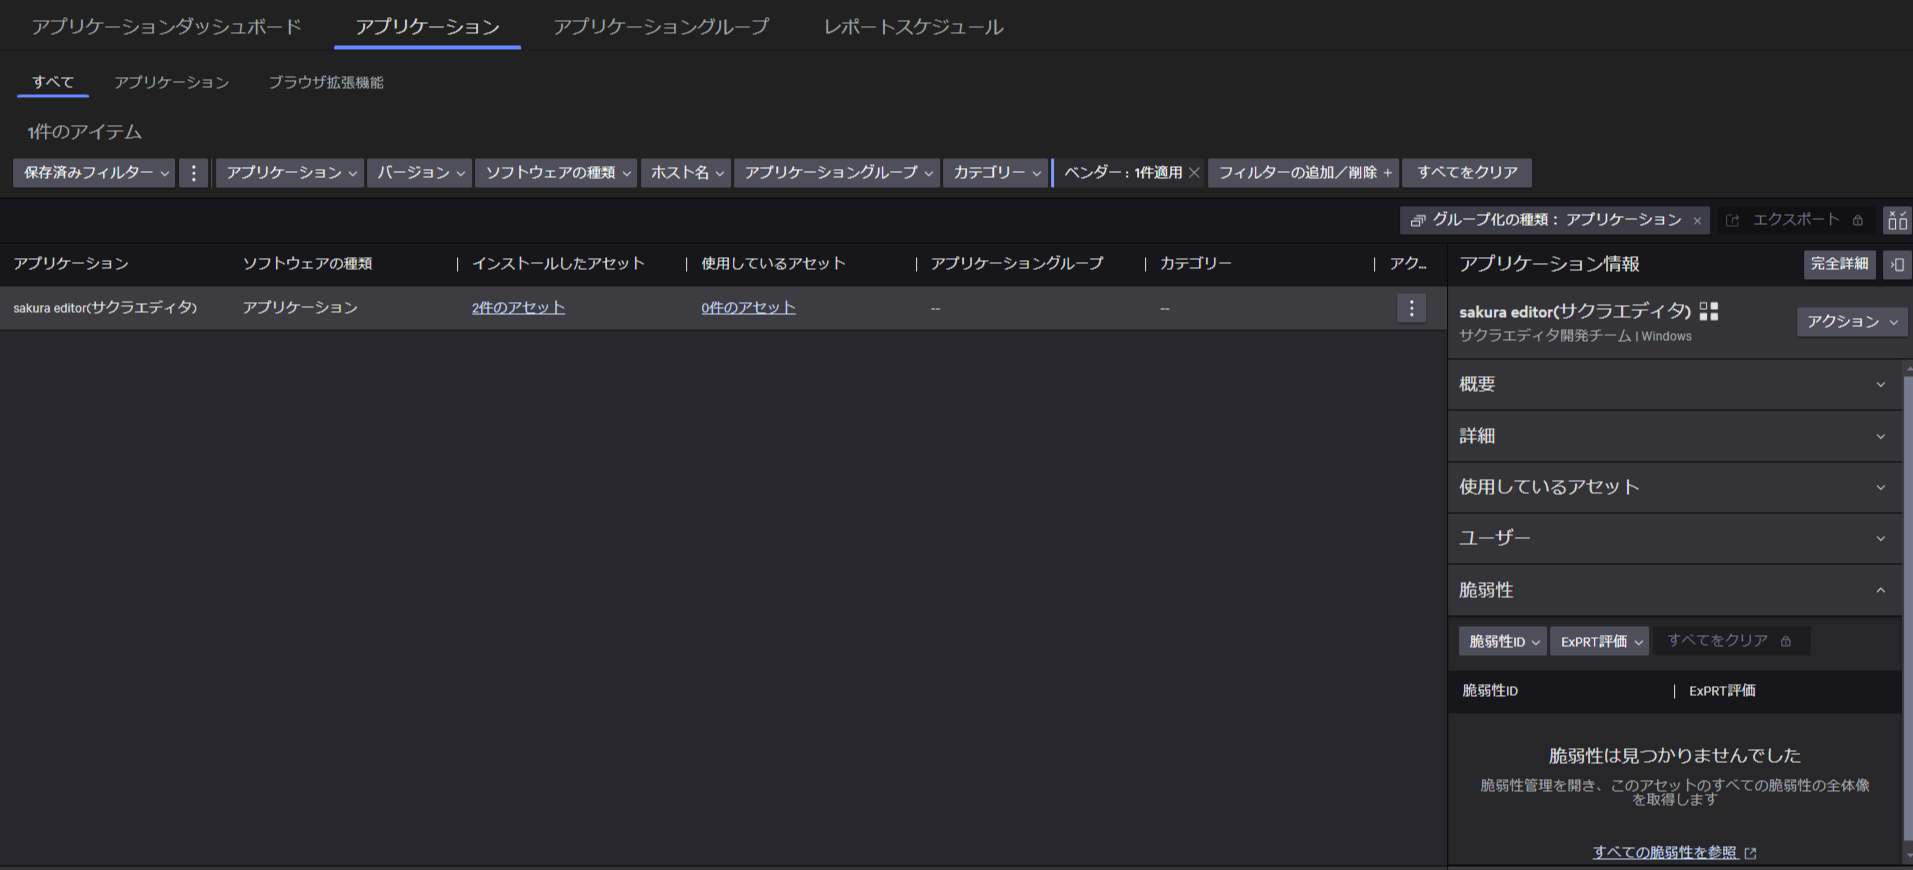
Task: Click the 完全詳細 button
Action: click(x=1840, y=264)
